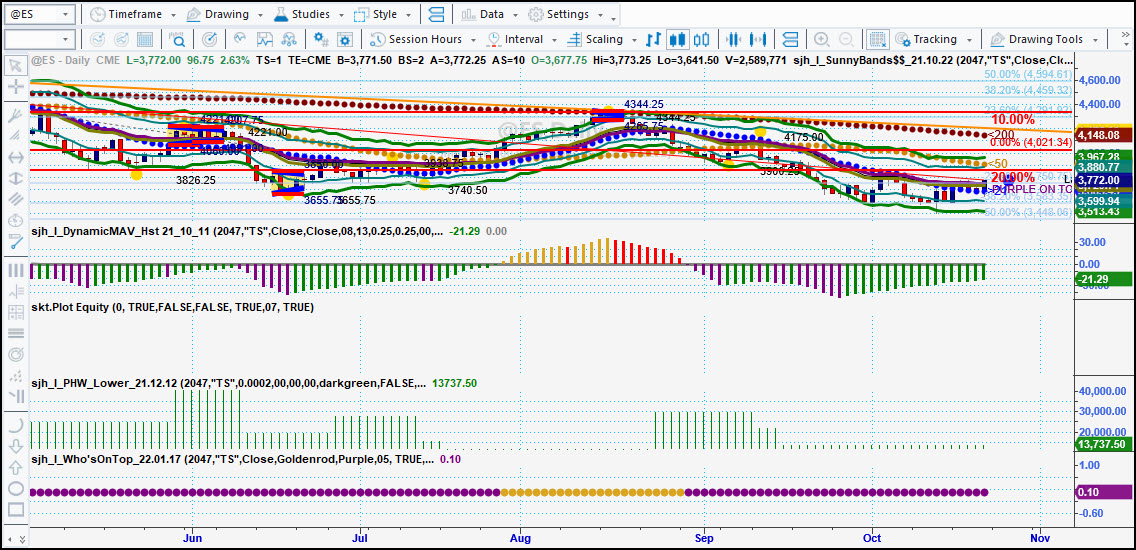Open the Drawing Tools dropdown

pyautogui.click(x=1045, y=39)
